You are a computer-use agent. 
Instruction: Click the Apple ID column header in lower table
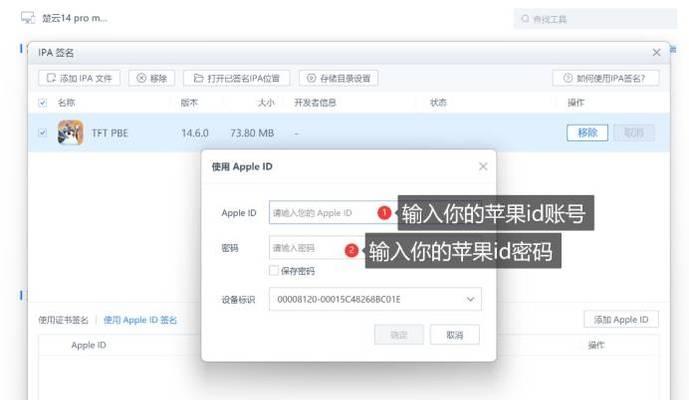point(89,345)
